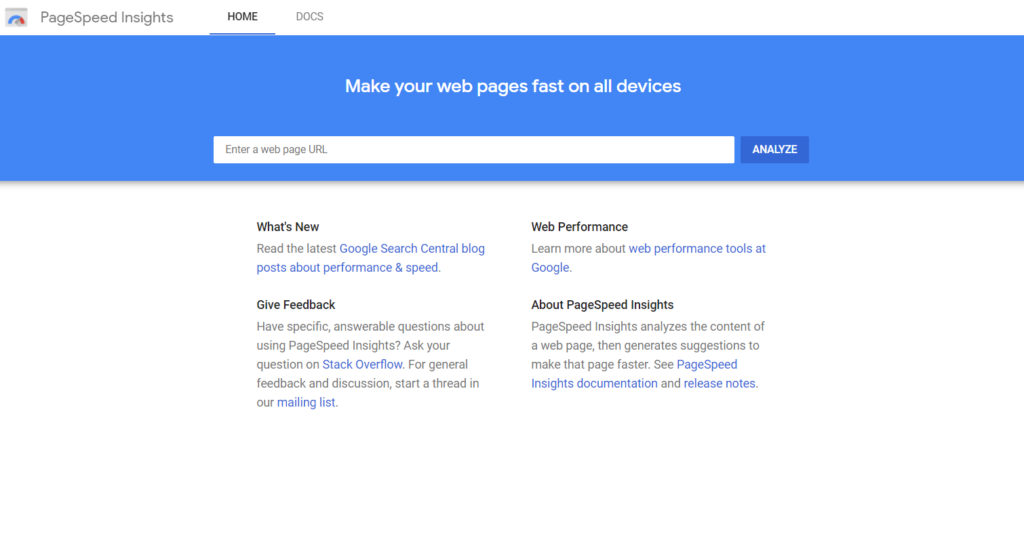Switch to the HOME tab

click(242, 17)
